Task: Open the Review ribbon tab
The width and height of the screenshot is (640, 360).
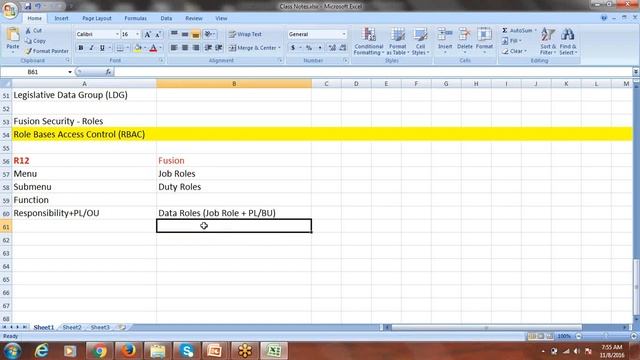Action: [x=194, y=18]
